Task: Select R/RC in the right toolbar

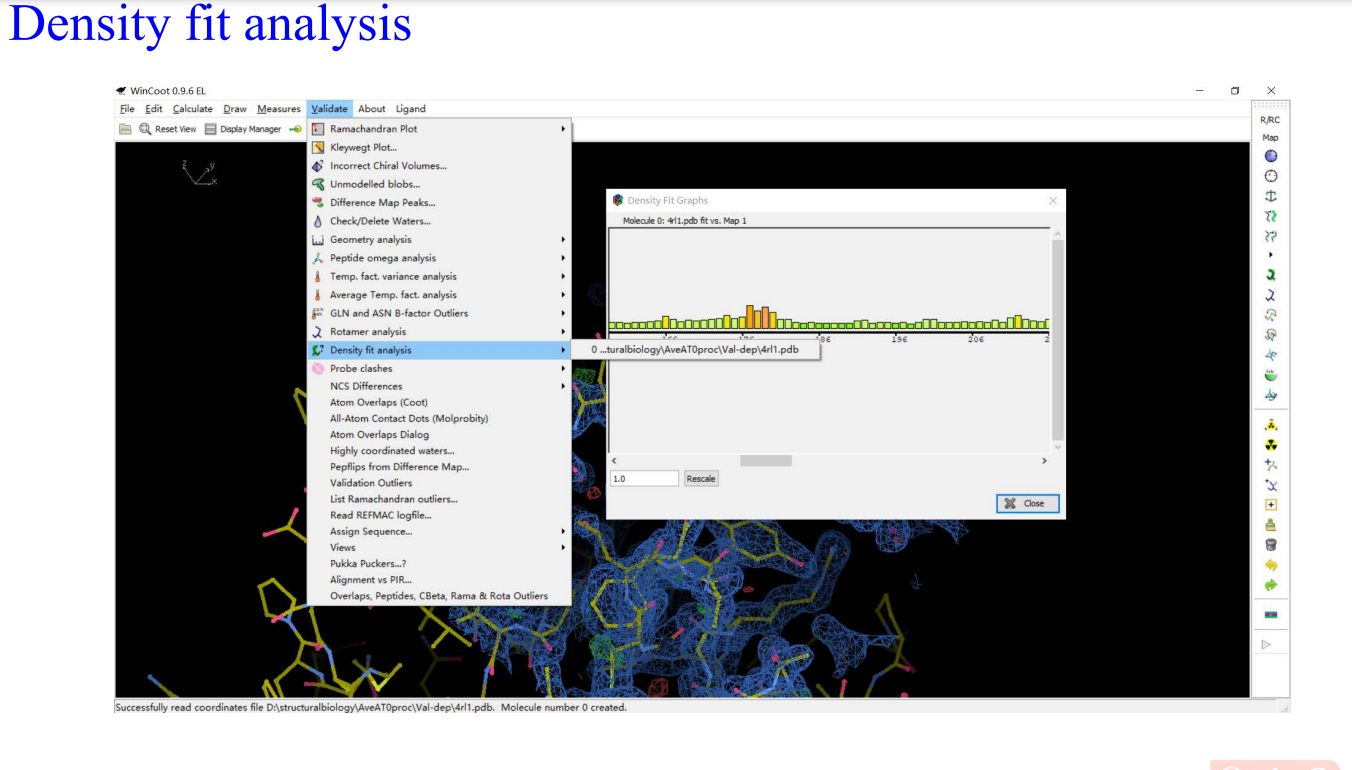Action: coord(1270,120)
